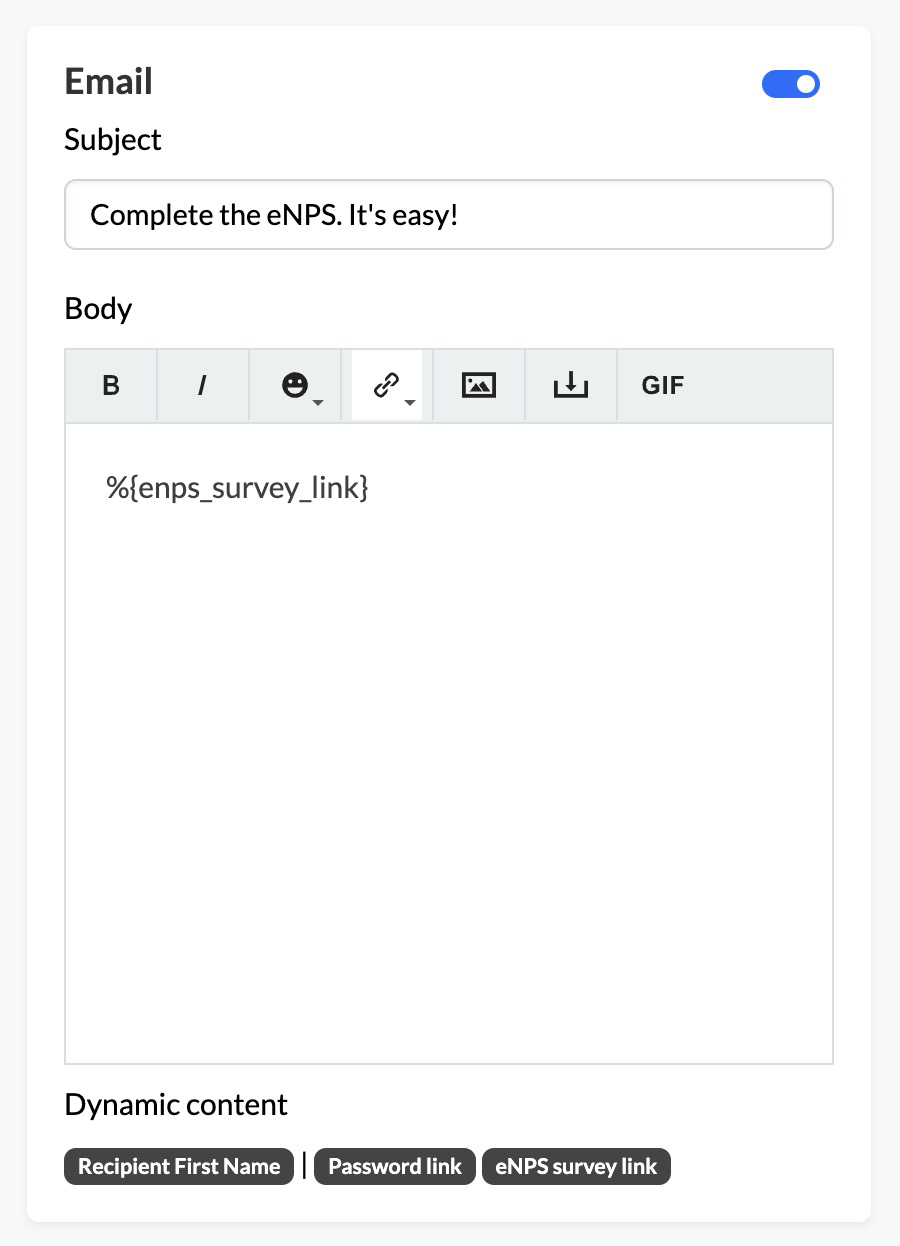This screenshot has height=1246, width=900.
Task: Insert a GIF from toolbar
Action: tap(663, 386)
